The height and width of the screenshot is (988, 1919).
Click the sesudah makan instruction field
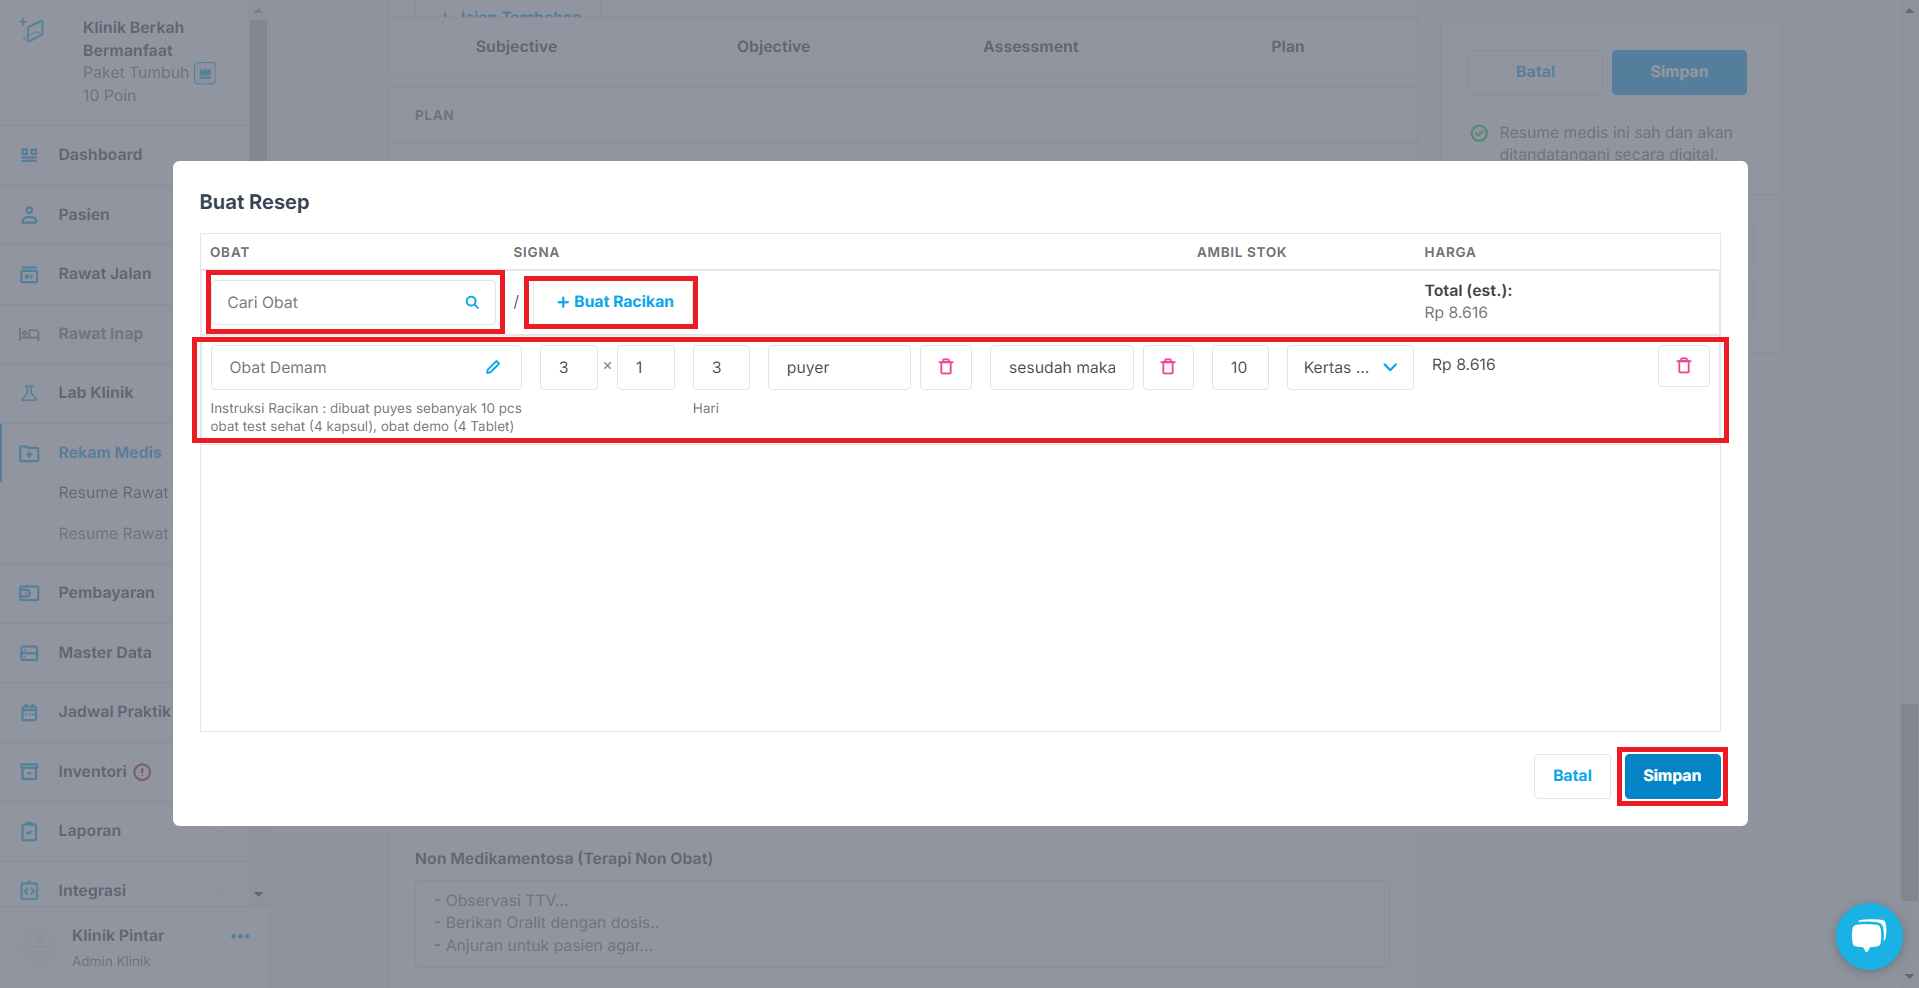point(1062,367)
